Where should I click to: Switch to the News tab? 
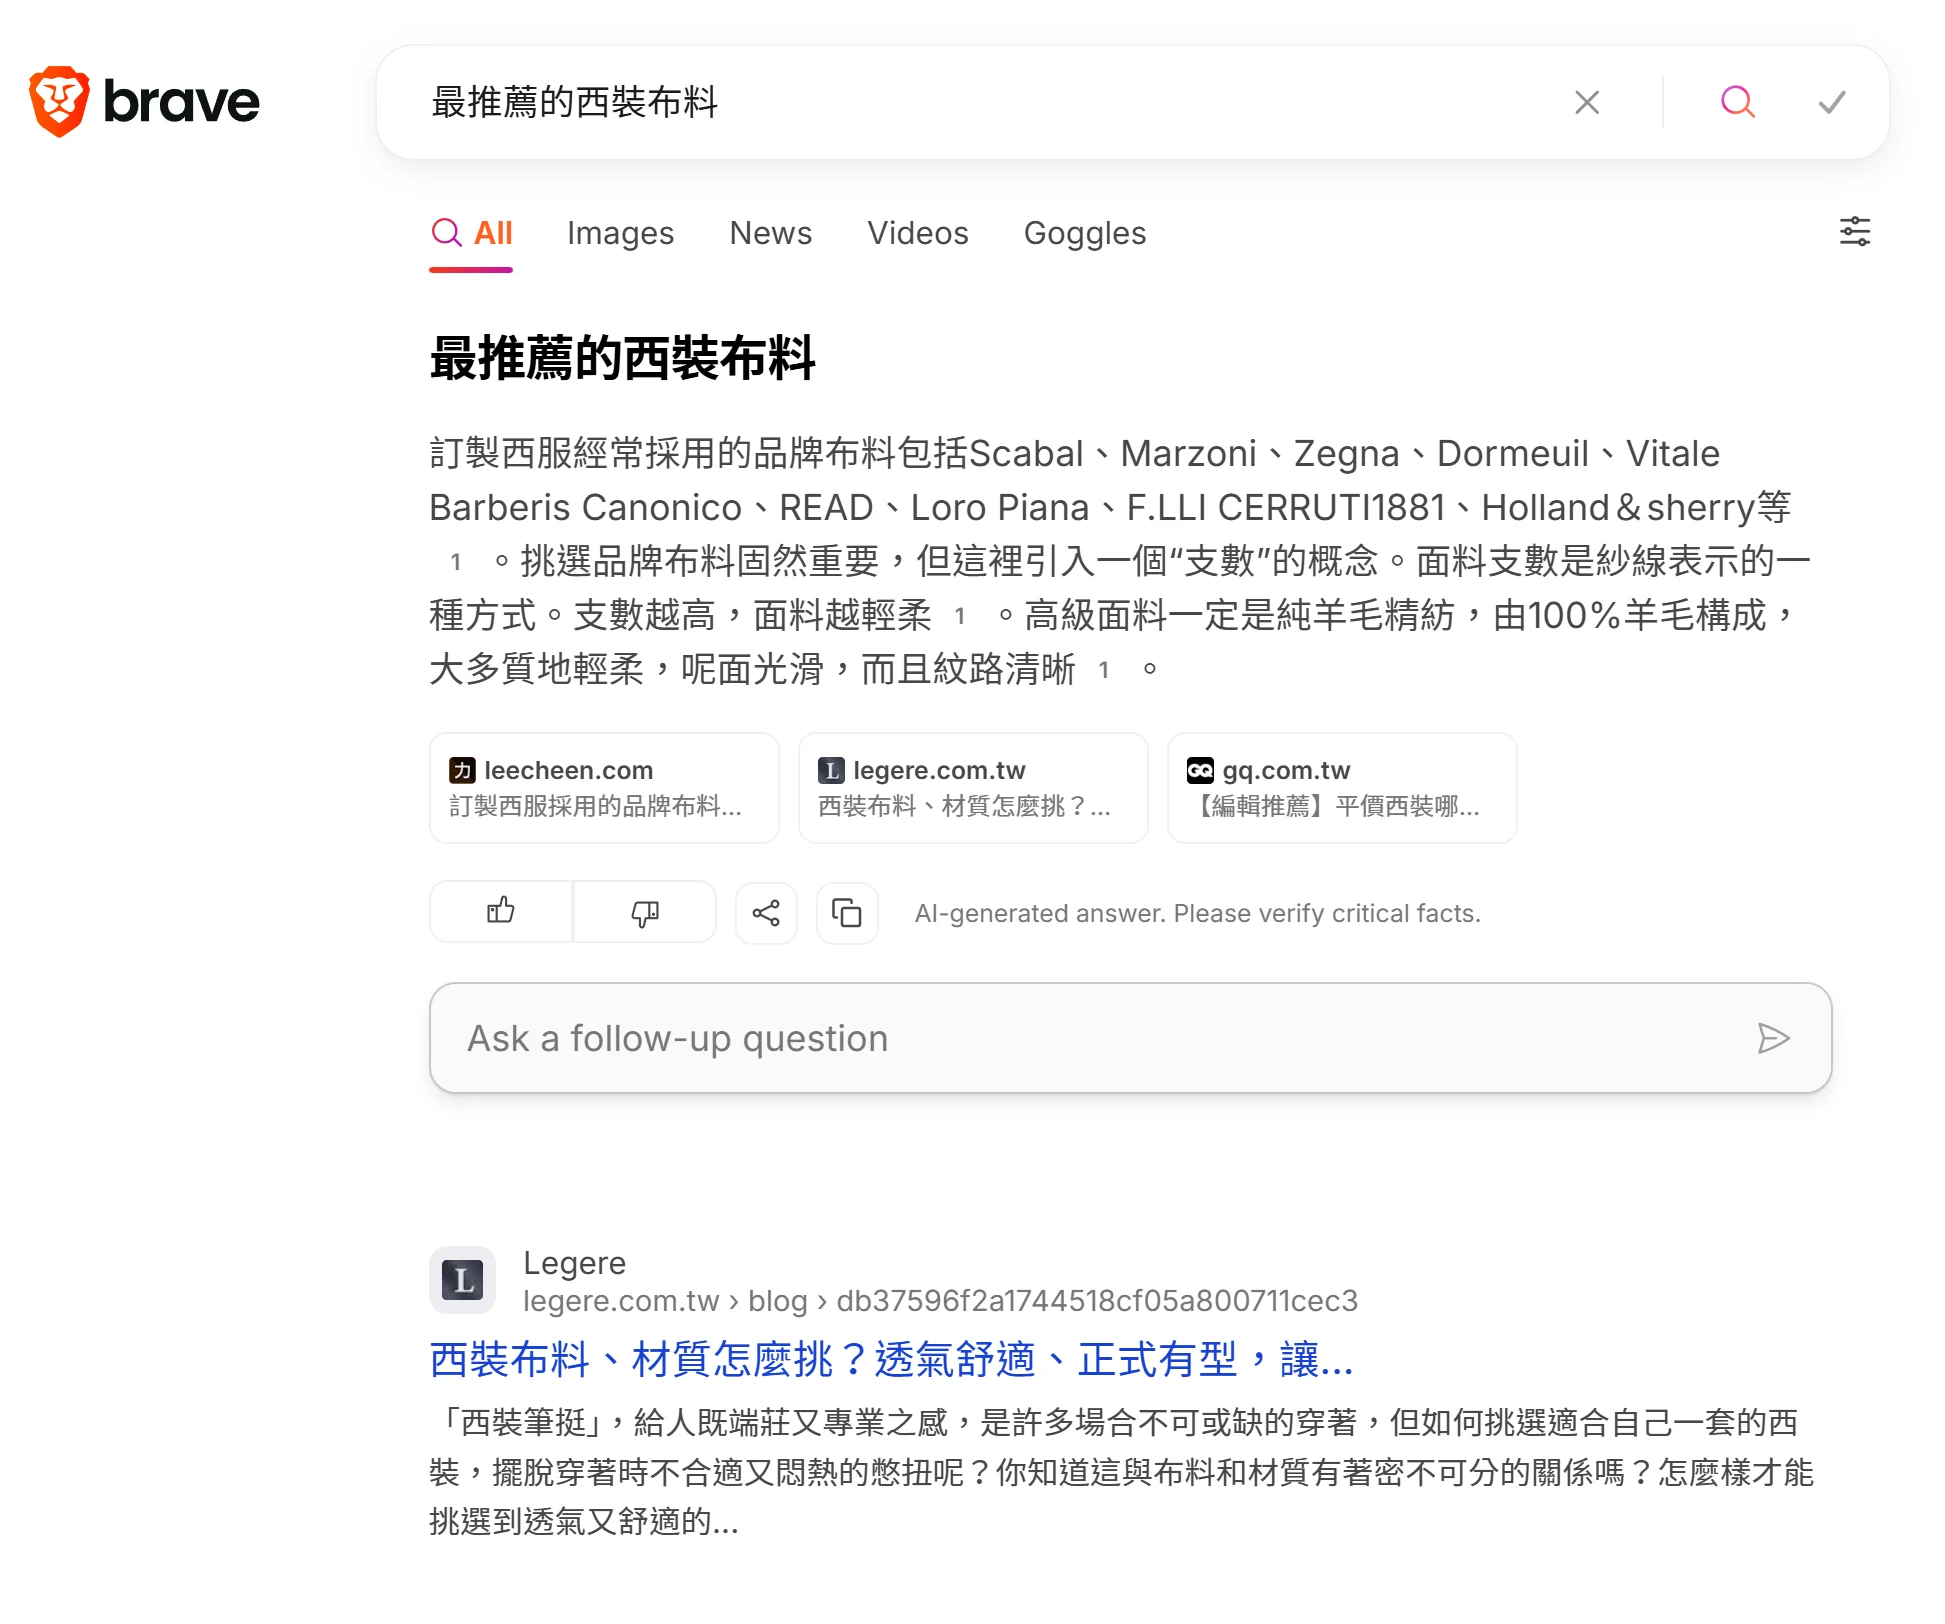coord(770,233)
